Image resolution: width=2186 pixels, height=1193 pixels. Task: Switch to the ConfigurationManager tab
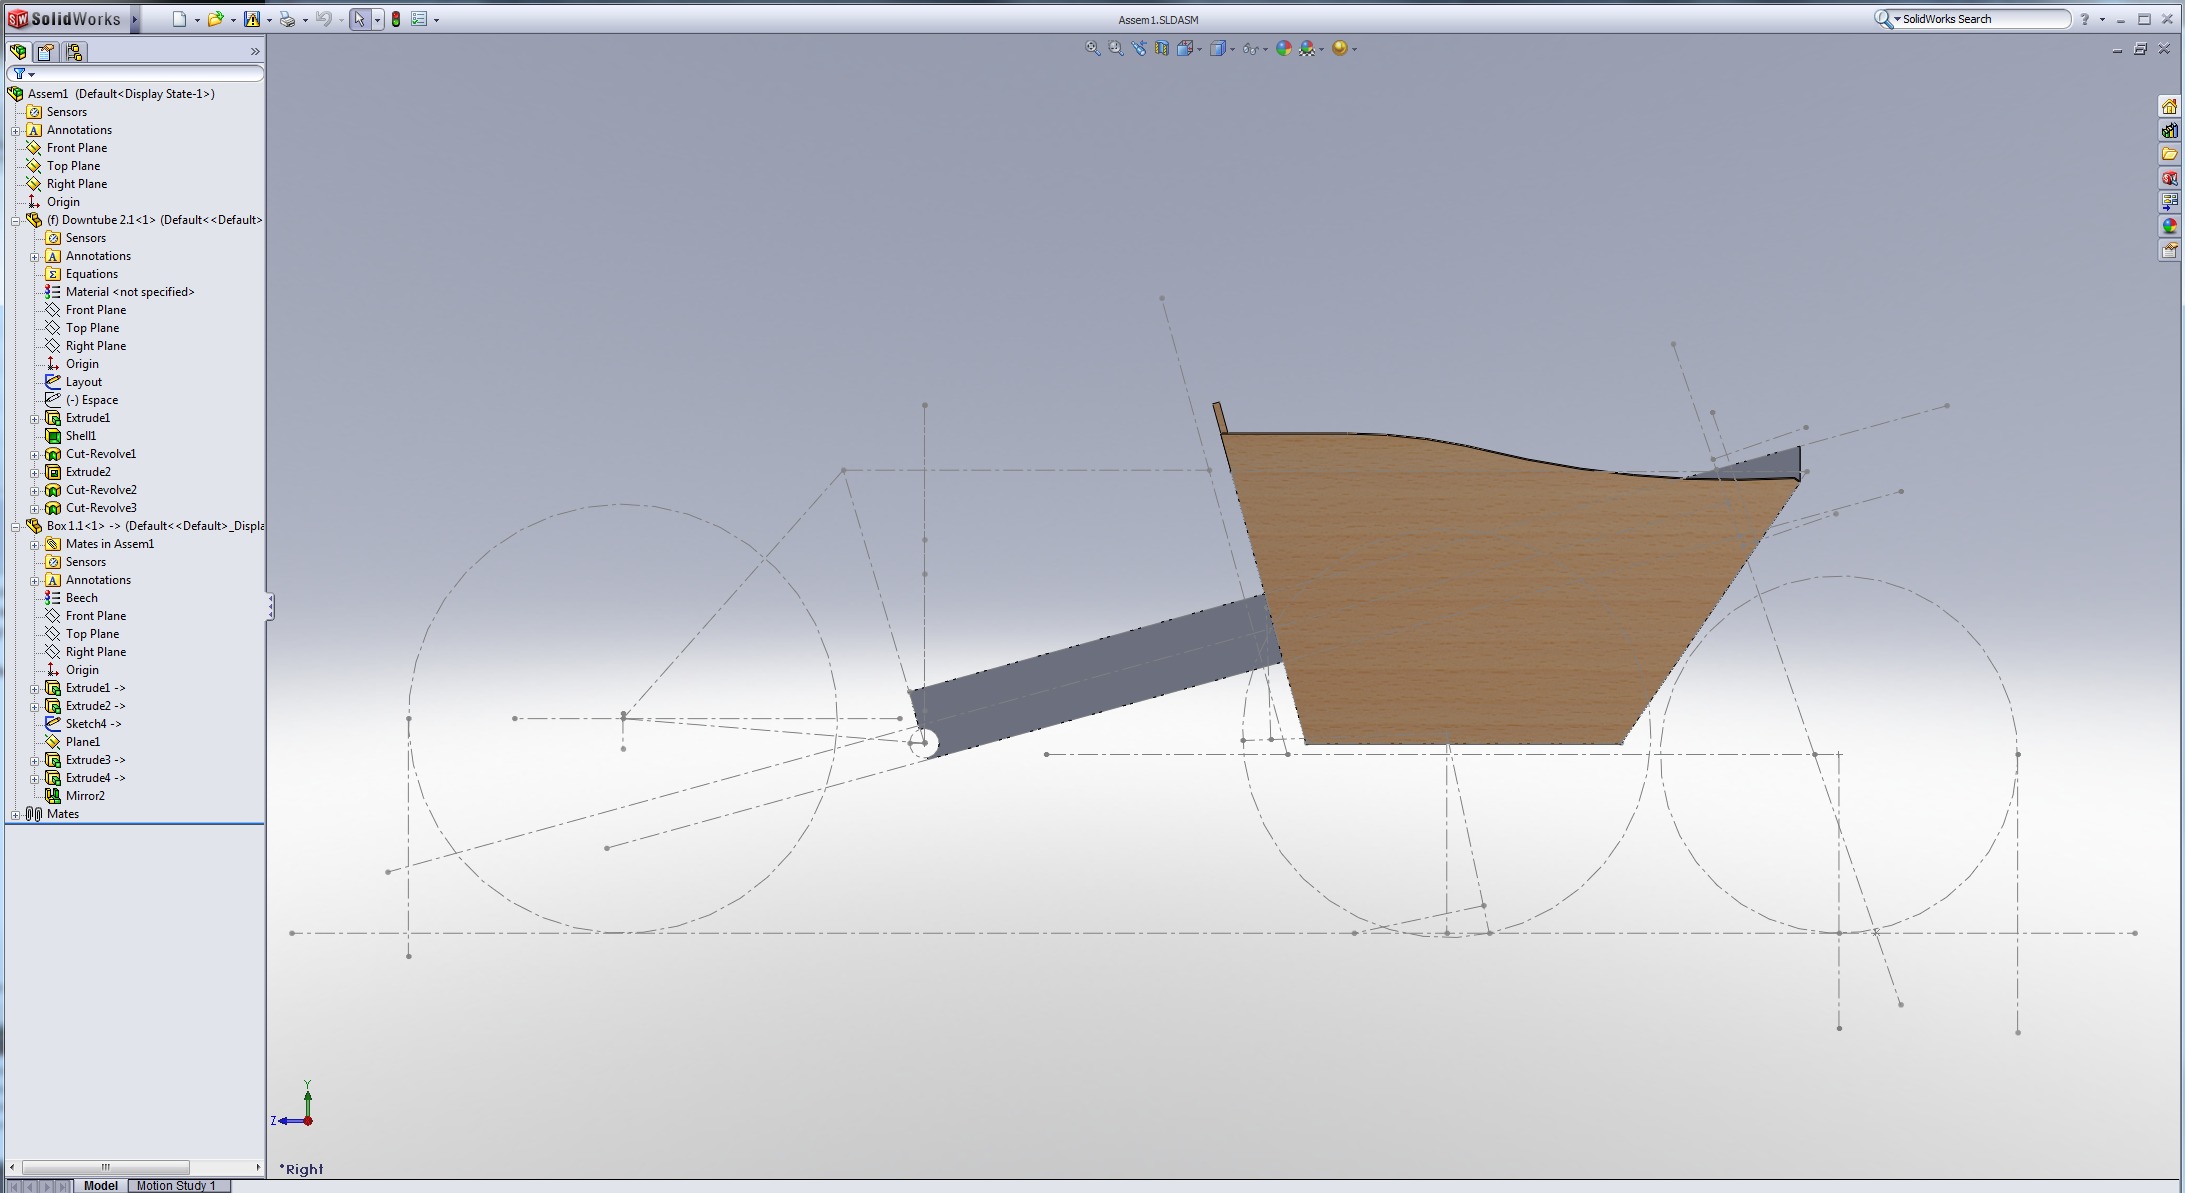tap(74, 52)
